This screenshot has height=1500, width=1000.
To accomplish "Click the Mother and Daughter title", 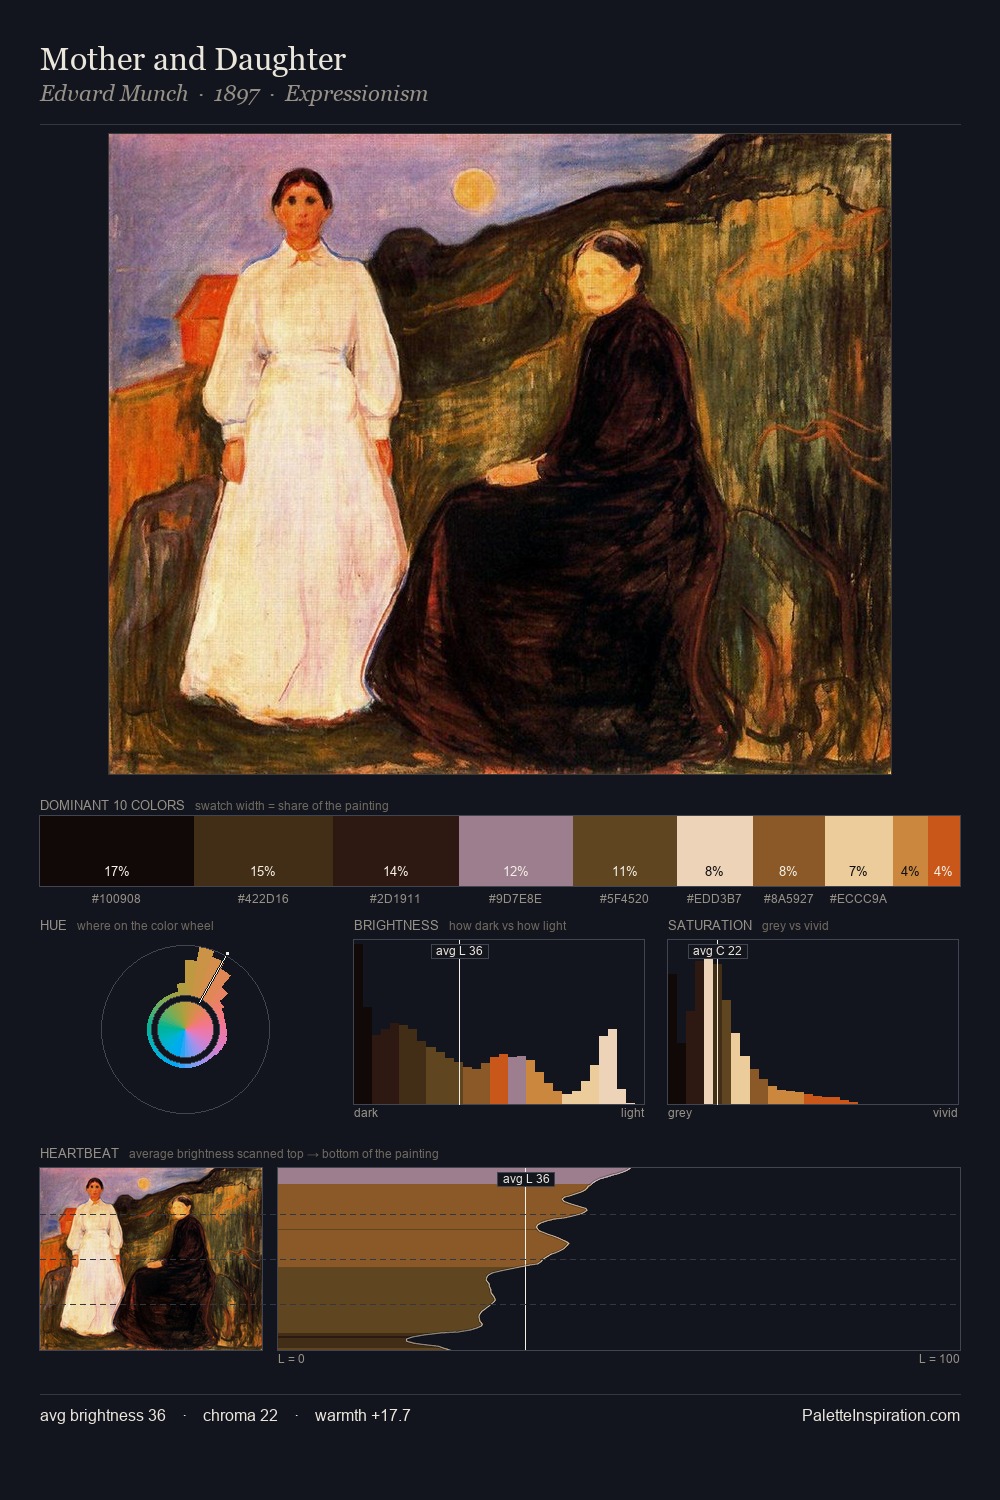I will (x=193, y=60).
